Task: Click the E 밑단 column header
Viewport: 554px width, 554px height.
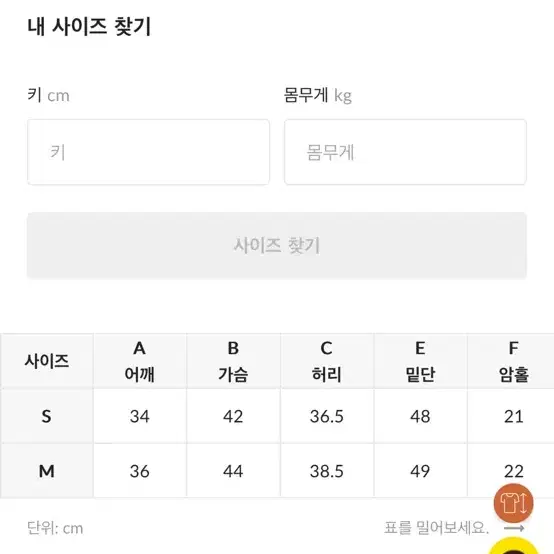Action: click(420, 361)
